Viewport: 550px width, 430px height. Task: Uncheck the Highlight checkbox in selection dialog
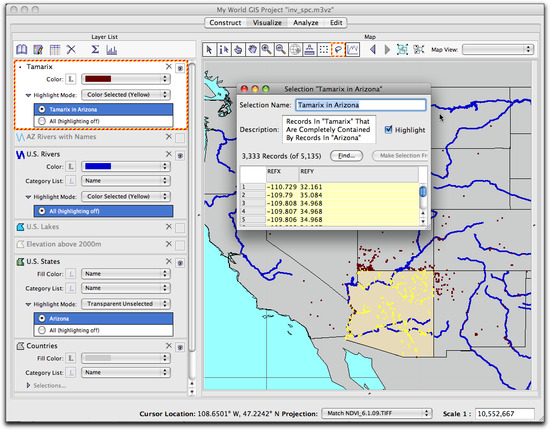click(x=388, y=129)
